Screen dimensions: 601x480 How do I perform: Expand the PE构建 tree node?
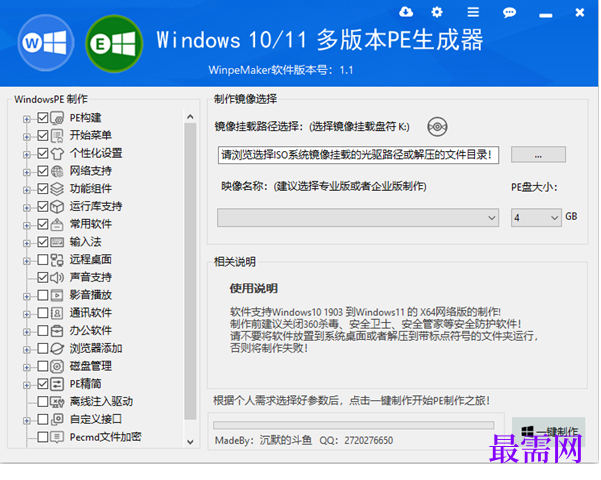point(26,119)
